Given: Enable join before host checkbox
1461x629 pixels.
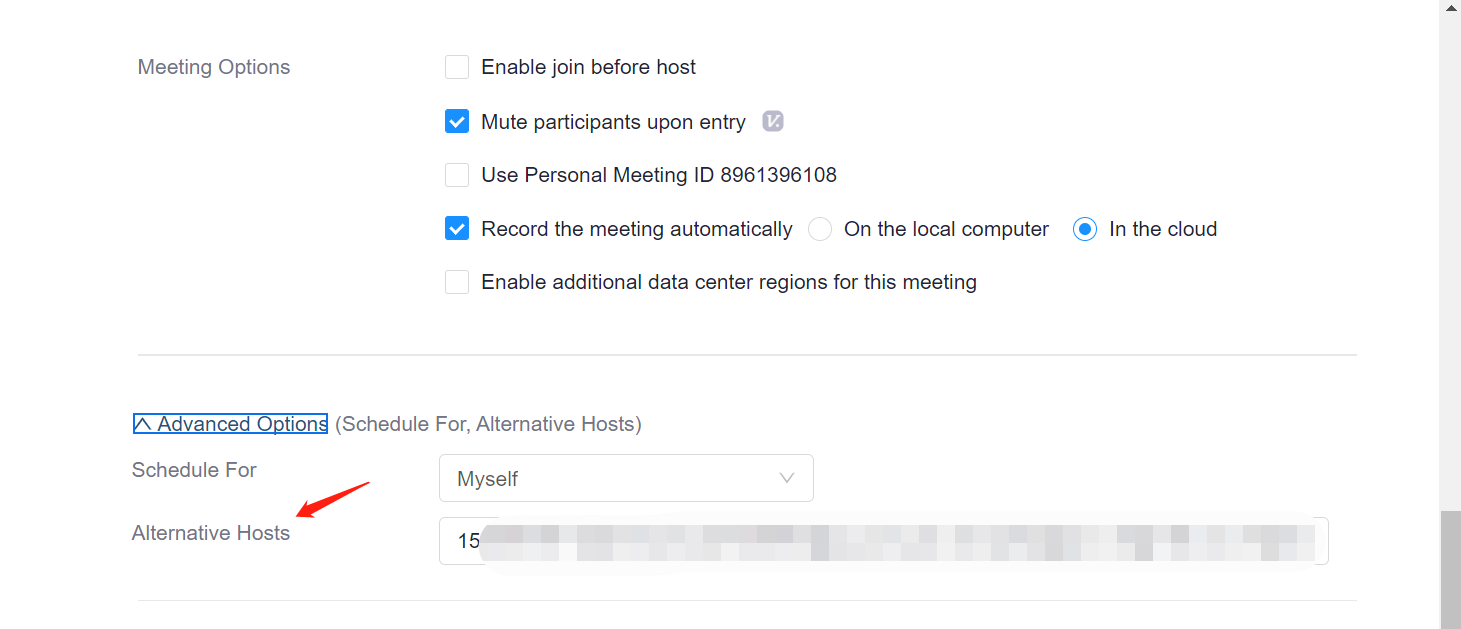Looking at the screenshot, I should pyautogui.click(x=457, y=67).
